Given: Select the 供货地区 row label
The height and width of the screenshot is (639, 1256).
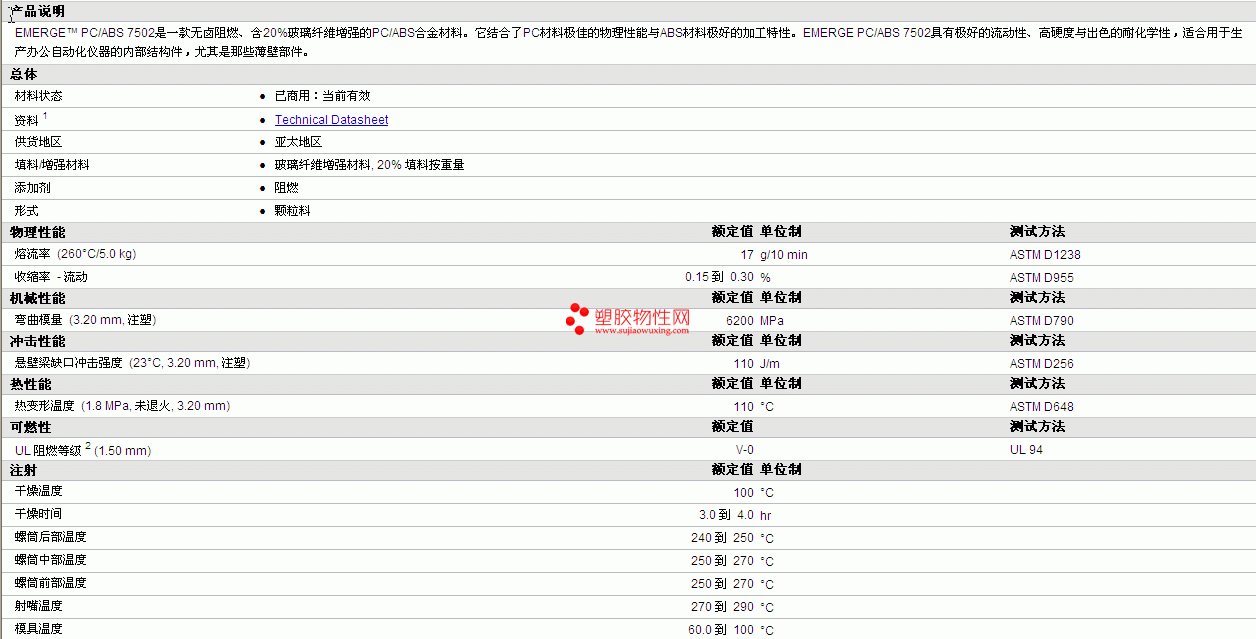Looking at the screenshot, I should (38, 142).
